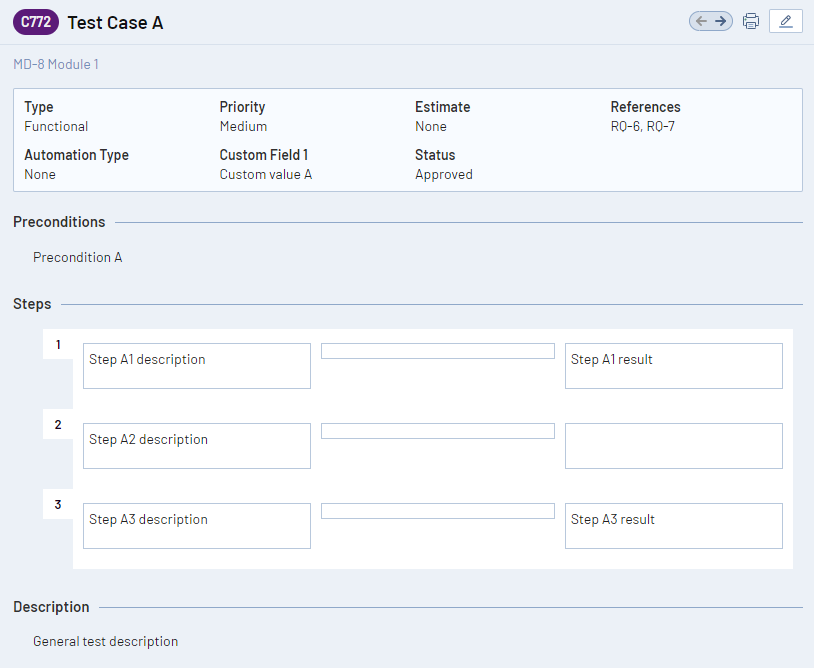
Task: Open reference R0-6
Action: (x=625, y=127)
